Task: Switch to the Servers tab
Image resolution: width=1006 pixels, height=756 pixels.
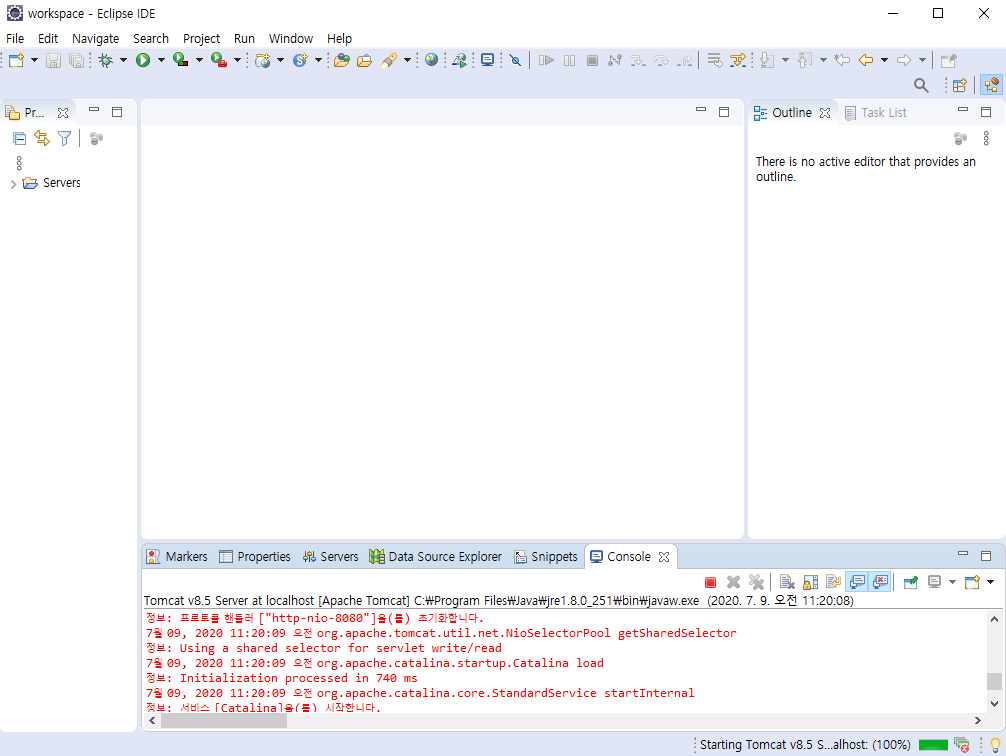Action: (x=330, y=556)
